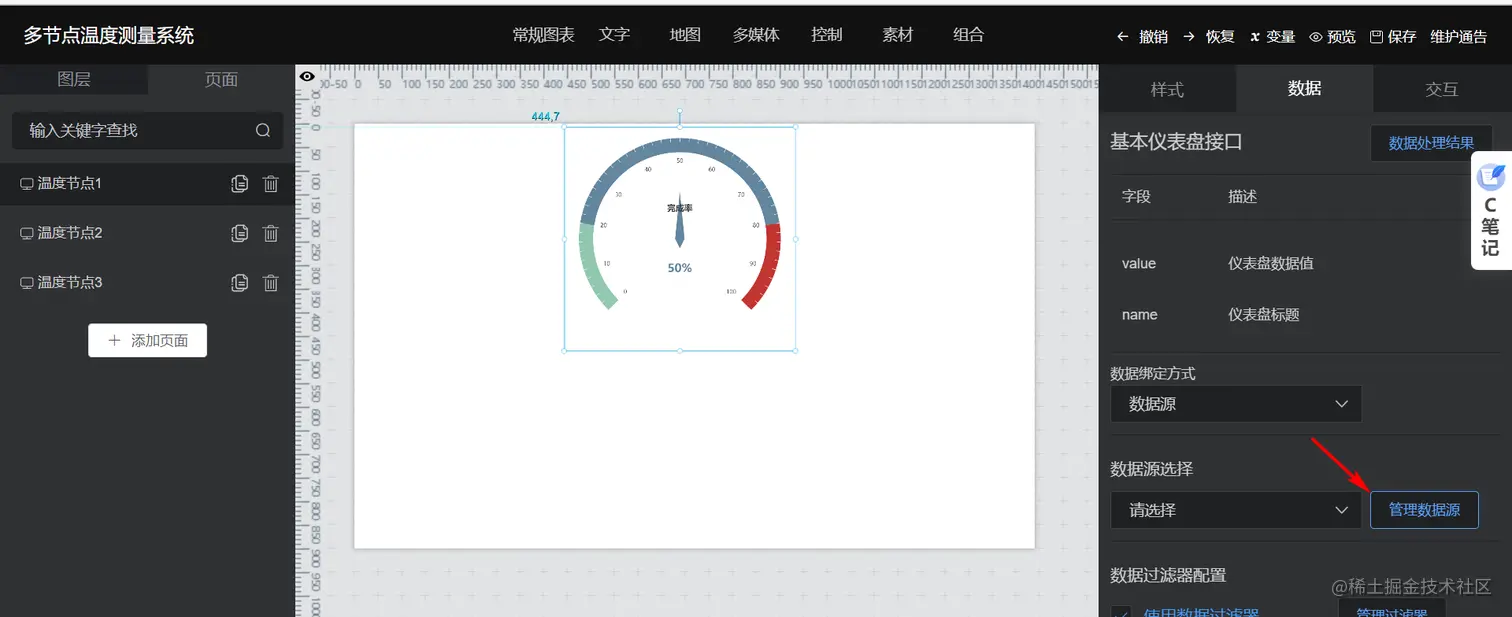This screenshot has width=1512, height=617.
Task: Open 维护通告 notice
Action: (1459, 36)
